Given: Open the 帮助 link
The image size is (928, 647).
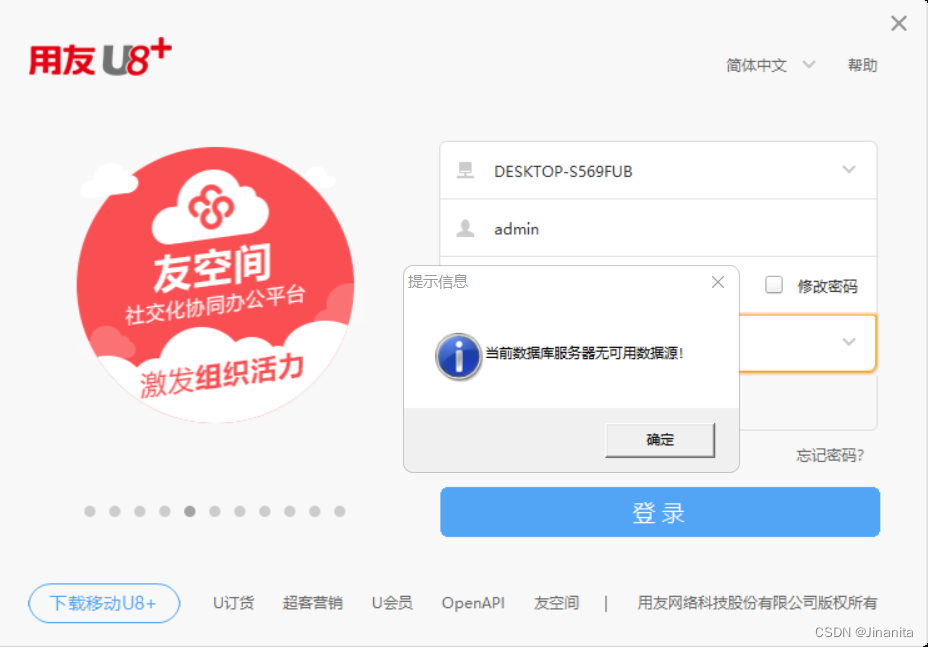Looking at the screenshot, I should point(862,65).
